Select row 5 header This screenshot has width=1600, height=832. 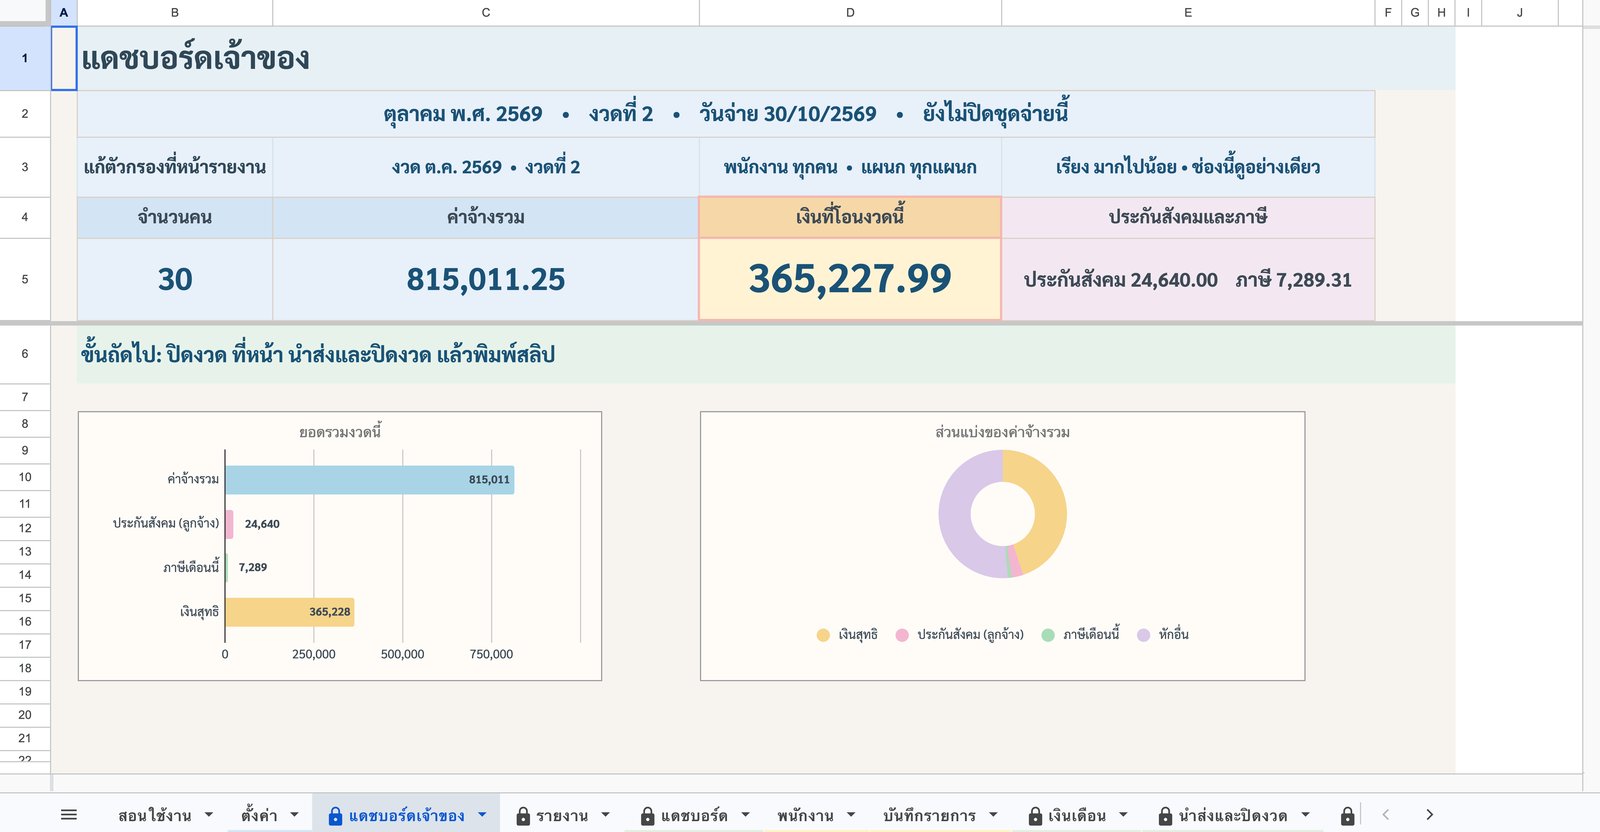click(x=25, y=279)
